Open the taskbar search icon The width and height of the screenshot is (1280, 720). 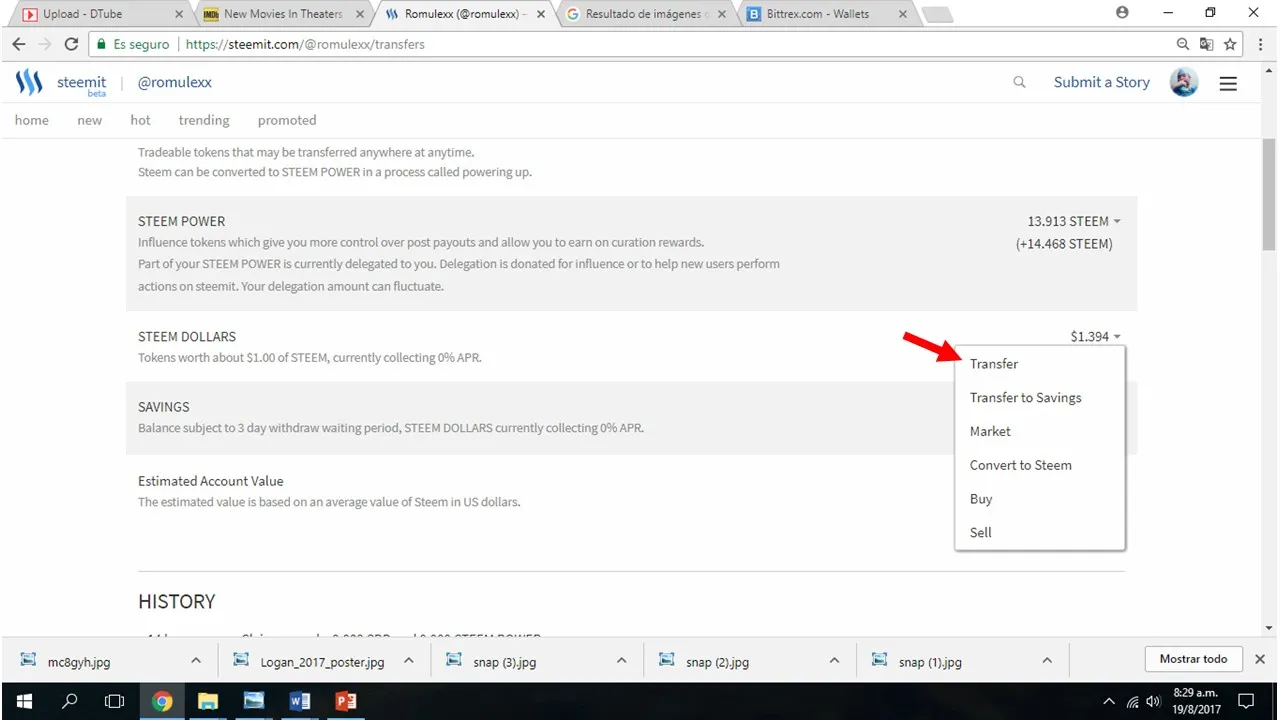(69, 701)
